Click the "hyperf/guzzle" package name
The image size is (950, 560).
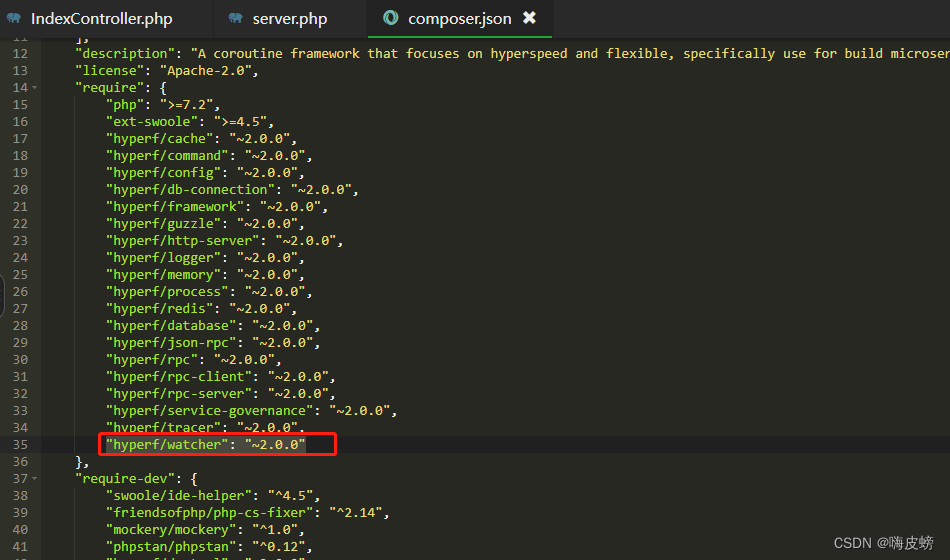point(164,224)
